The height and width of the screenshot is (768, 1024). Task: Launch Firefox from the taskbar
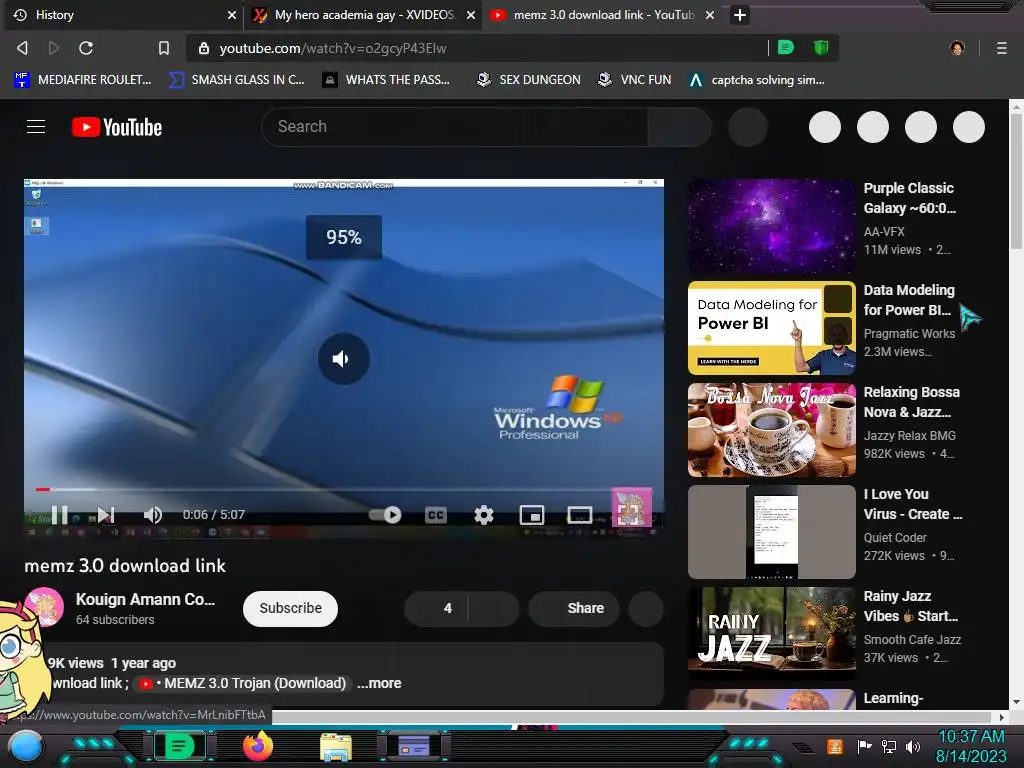pyautogui.click(x=259, y=746)
